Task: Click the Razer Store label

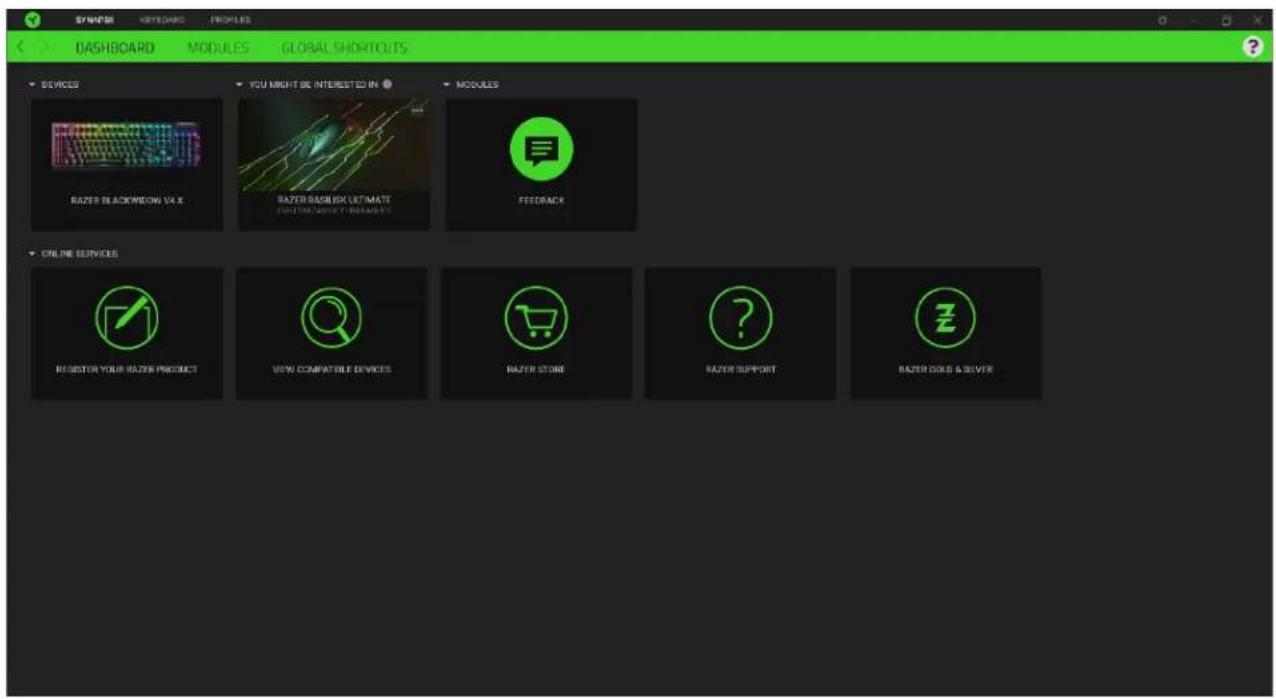Action: (x=536, y=369)
